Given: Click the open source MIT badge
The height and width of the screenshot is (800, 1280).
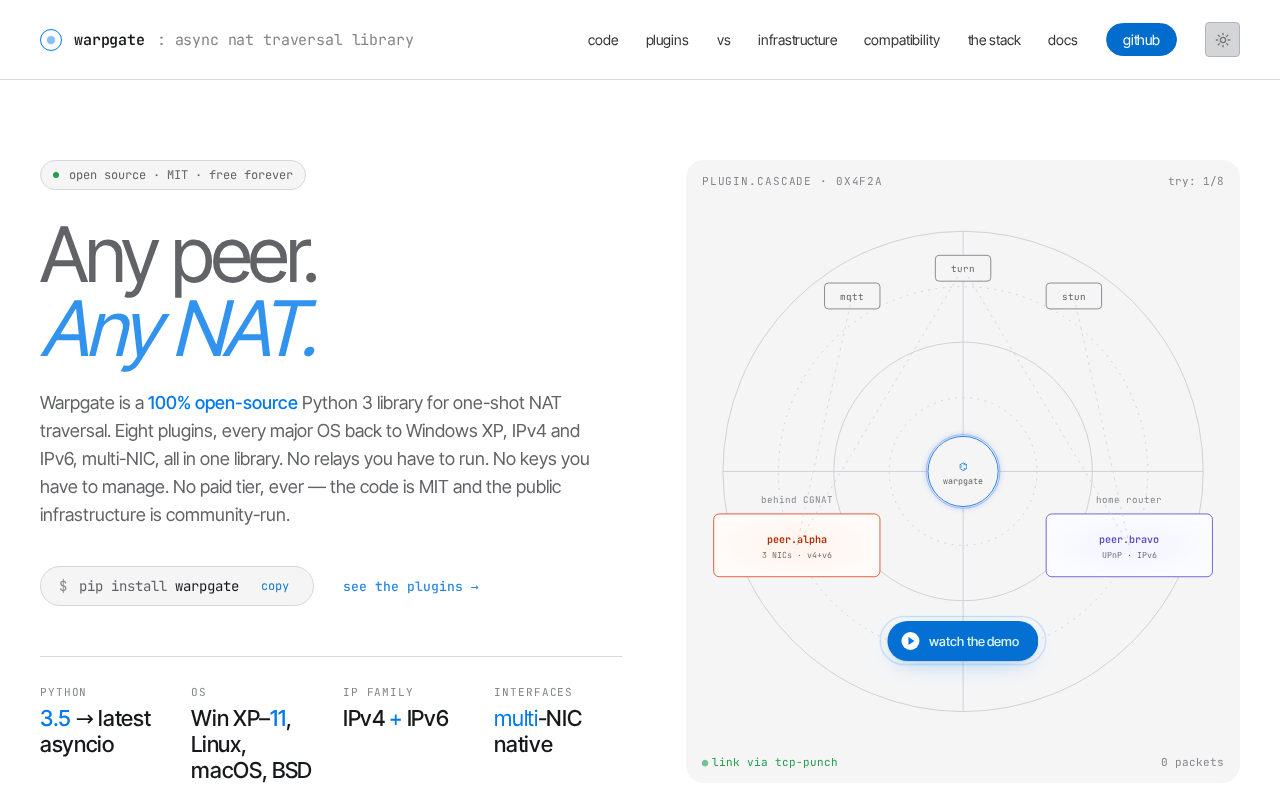Looking at the screenshot, I should [x=173, y=175].
